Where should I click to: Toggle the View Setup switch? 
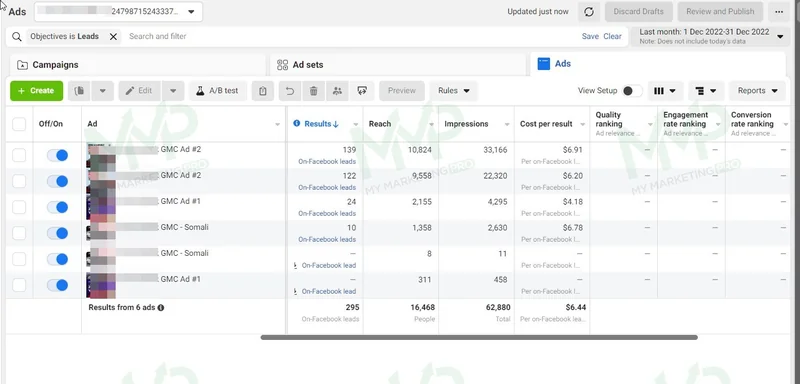632,91
